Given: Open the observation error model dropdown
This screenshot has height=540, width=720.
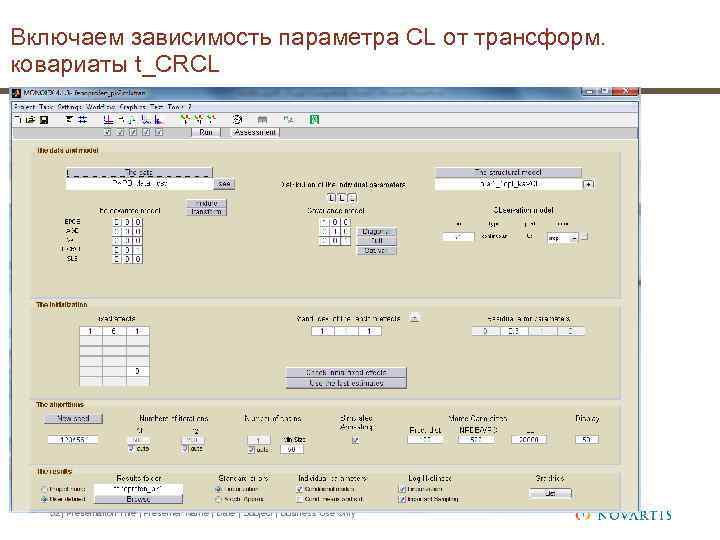Looking at the screenshot, I should [x=562, y=238].
